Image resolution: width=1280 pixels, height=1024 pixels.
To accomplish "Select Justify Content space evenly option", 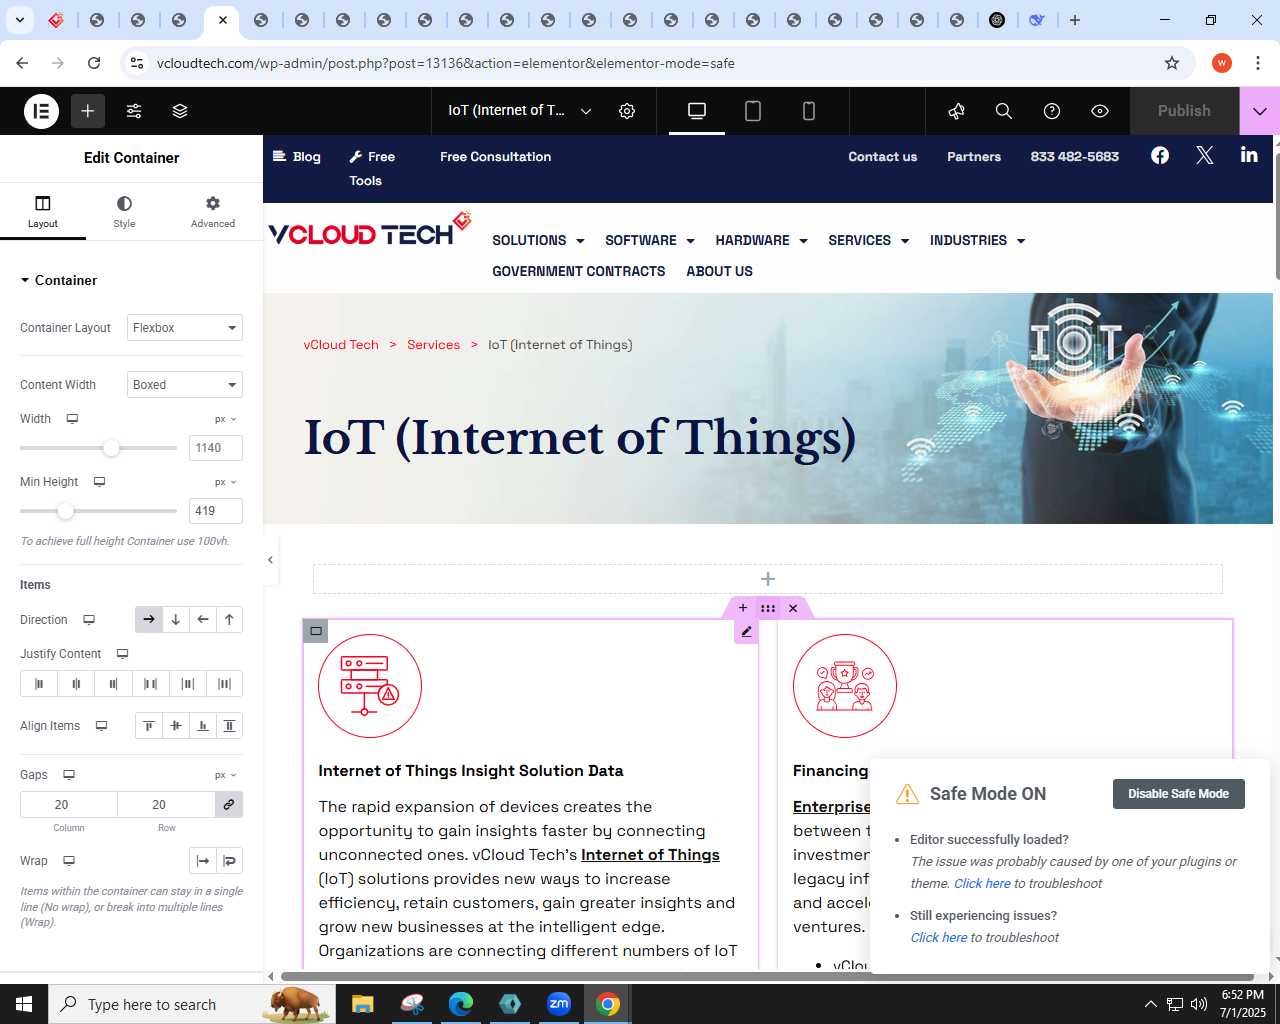I will [224, 684].
